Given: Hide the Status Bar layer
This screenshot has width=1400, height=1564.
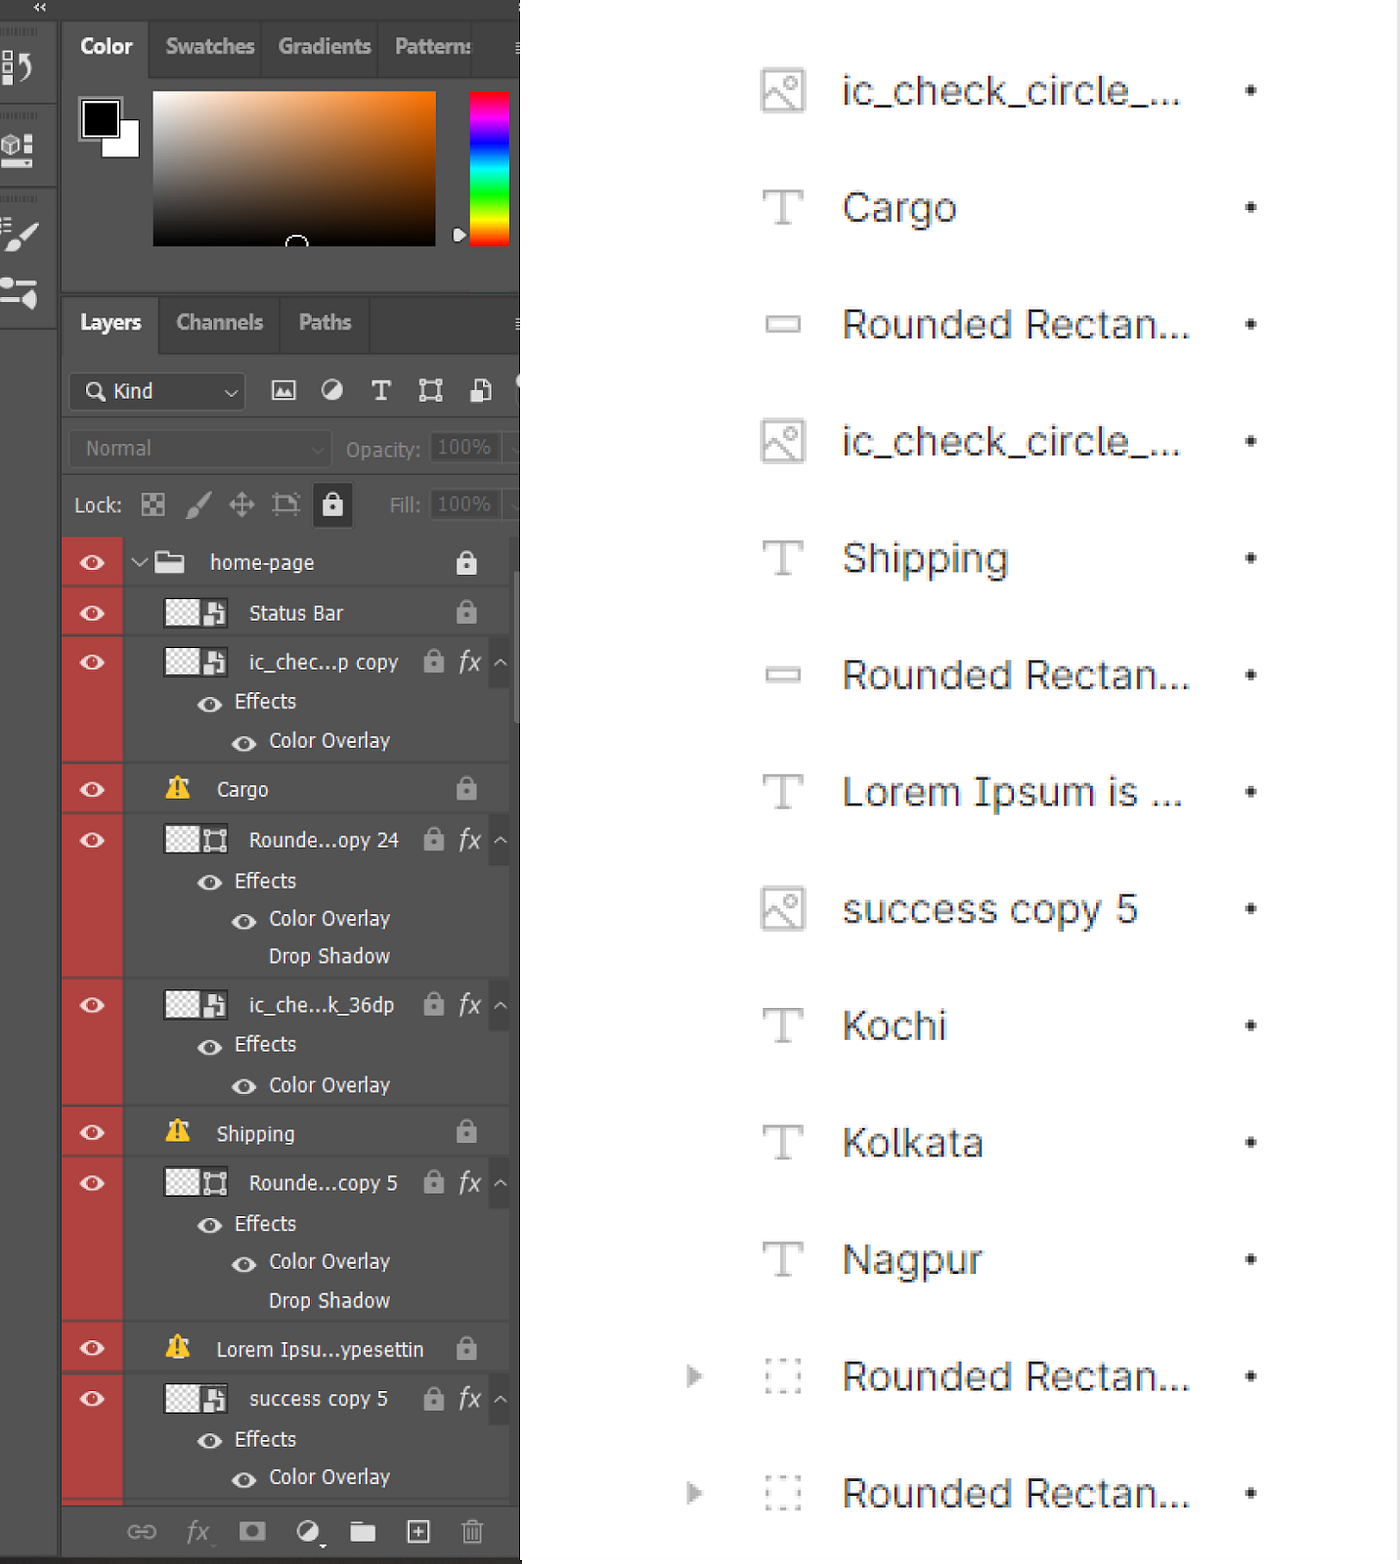Looking at the screenshot, I should pos(91,612).
